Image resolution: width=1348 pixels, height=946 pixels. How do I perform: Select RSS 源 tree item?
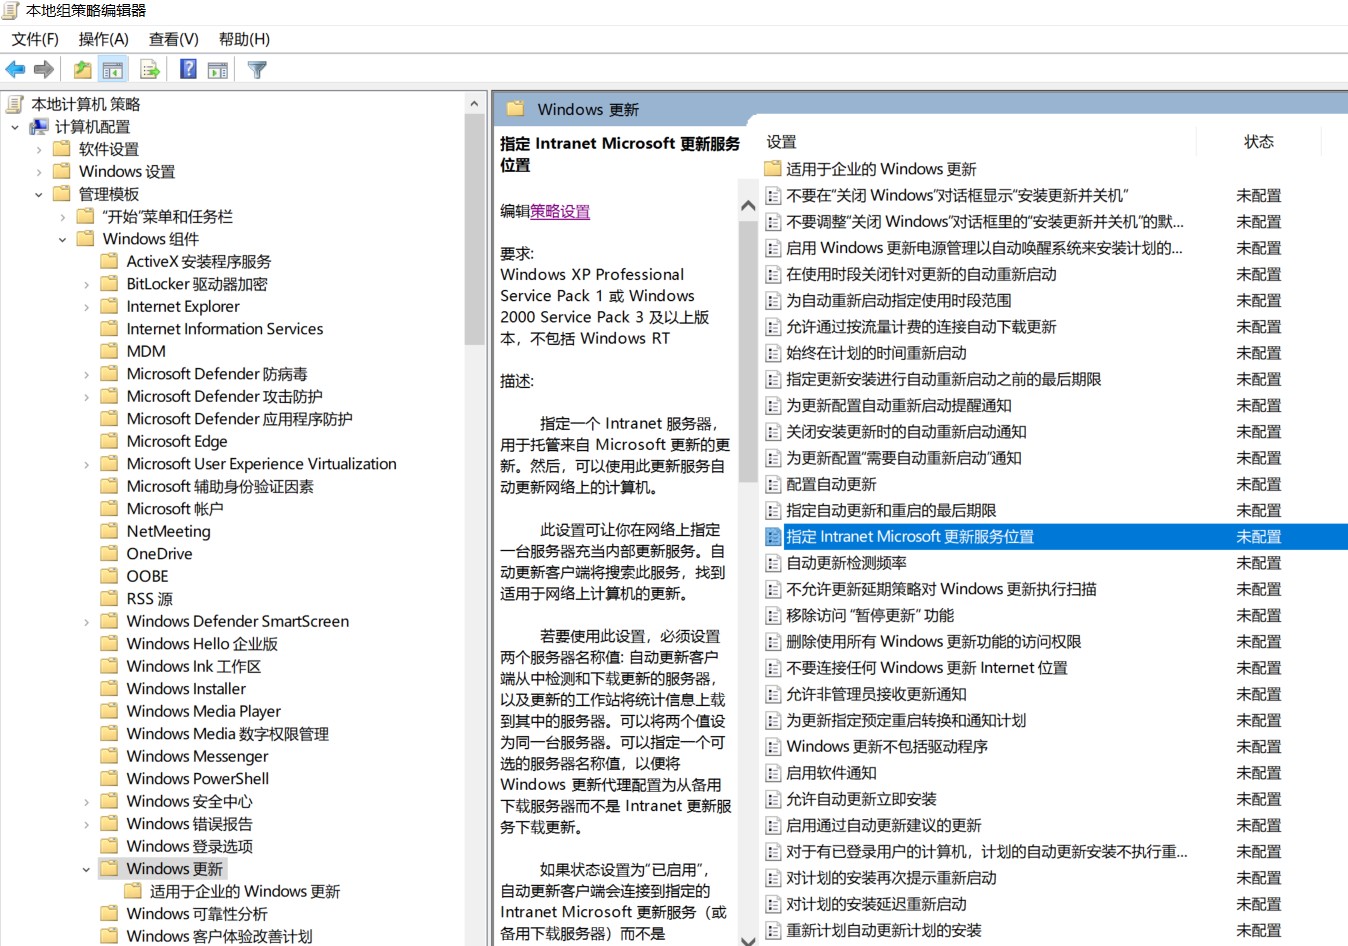click(x=150, y=599)
